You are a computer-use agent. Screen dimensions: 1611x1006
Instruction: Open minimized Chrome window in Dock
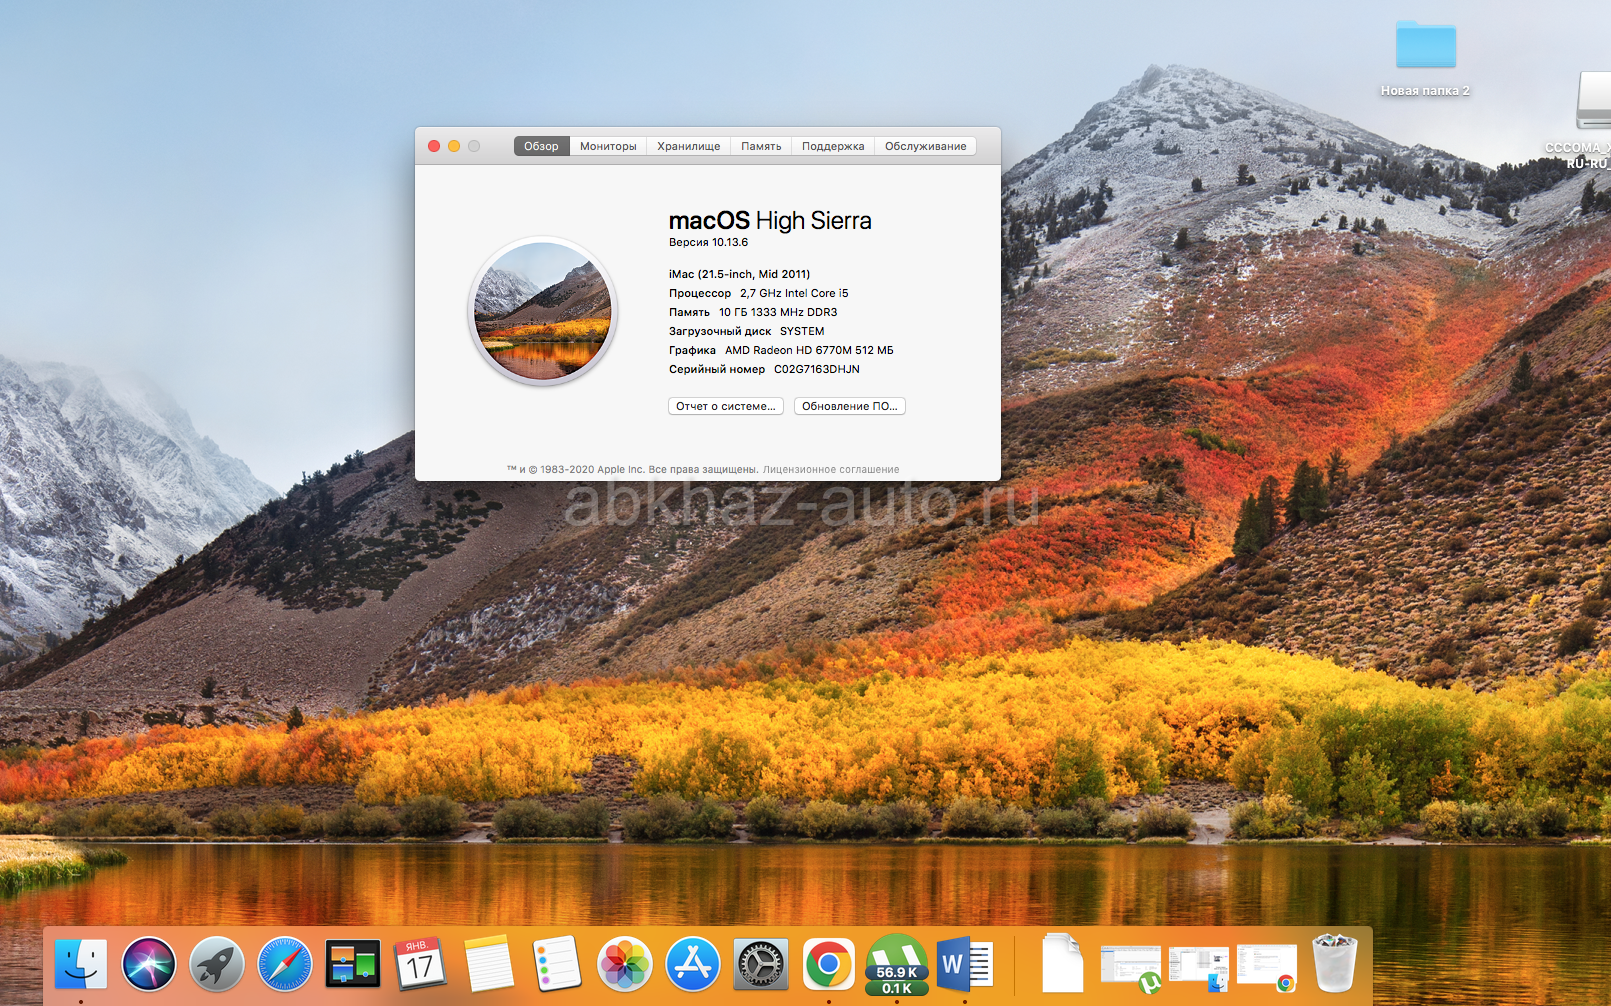click(x=1267, y=968)
